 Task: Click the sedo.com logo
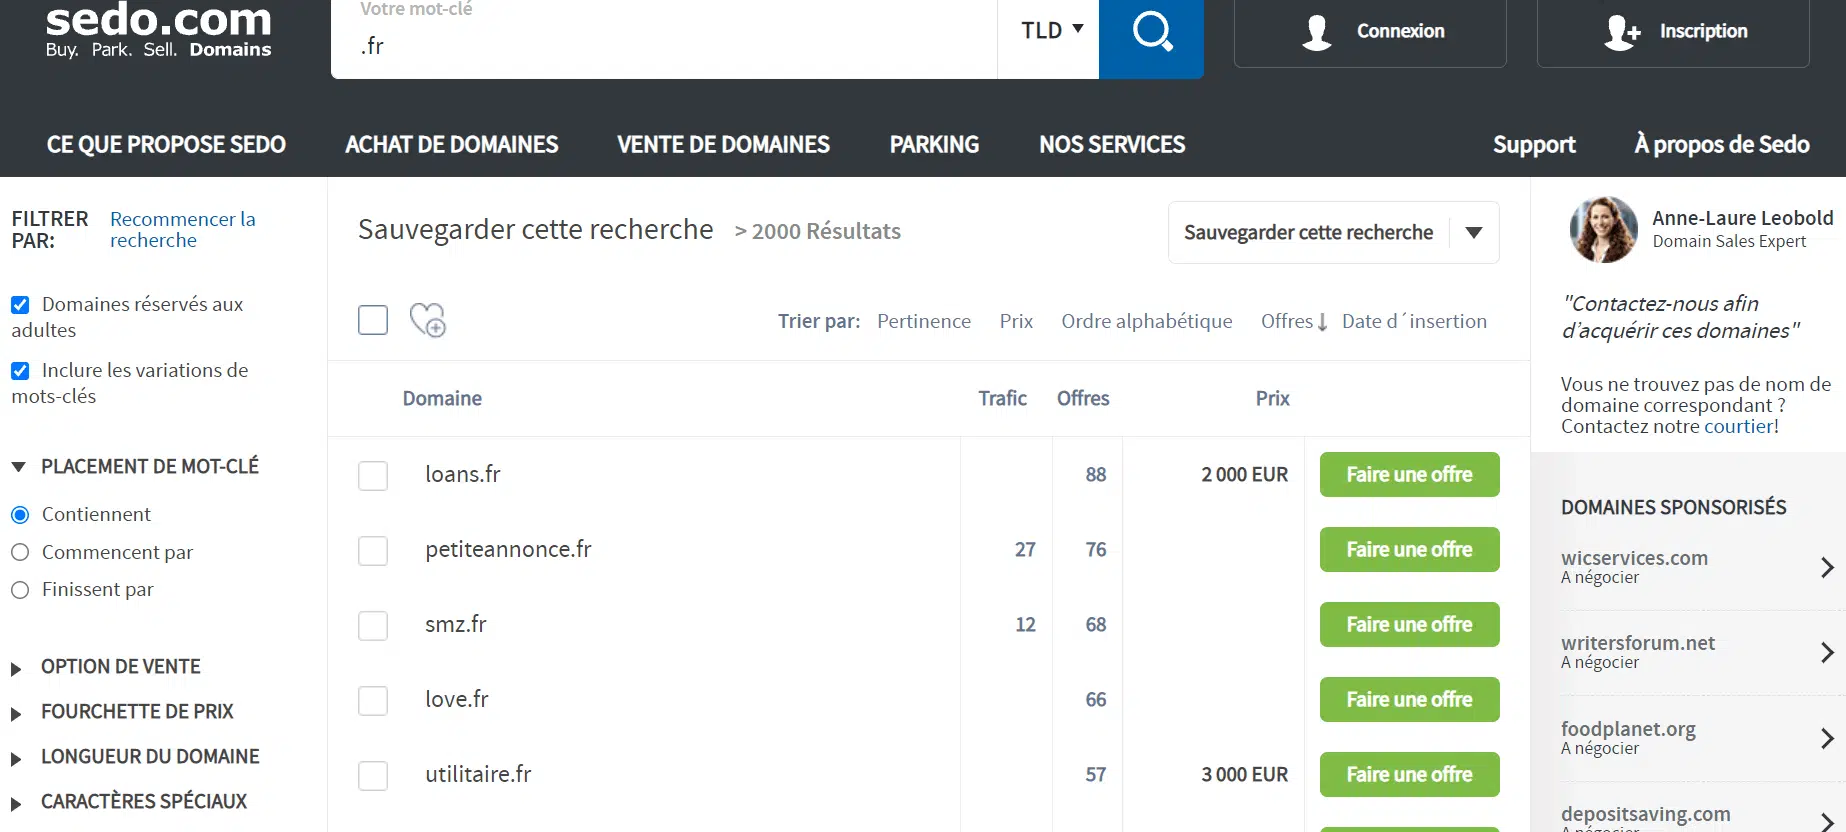point(158,30)
